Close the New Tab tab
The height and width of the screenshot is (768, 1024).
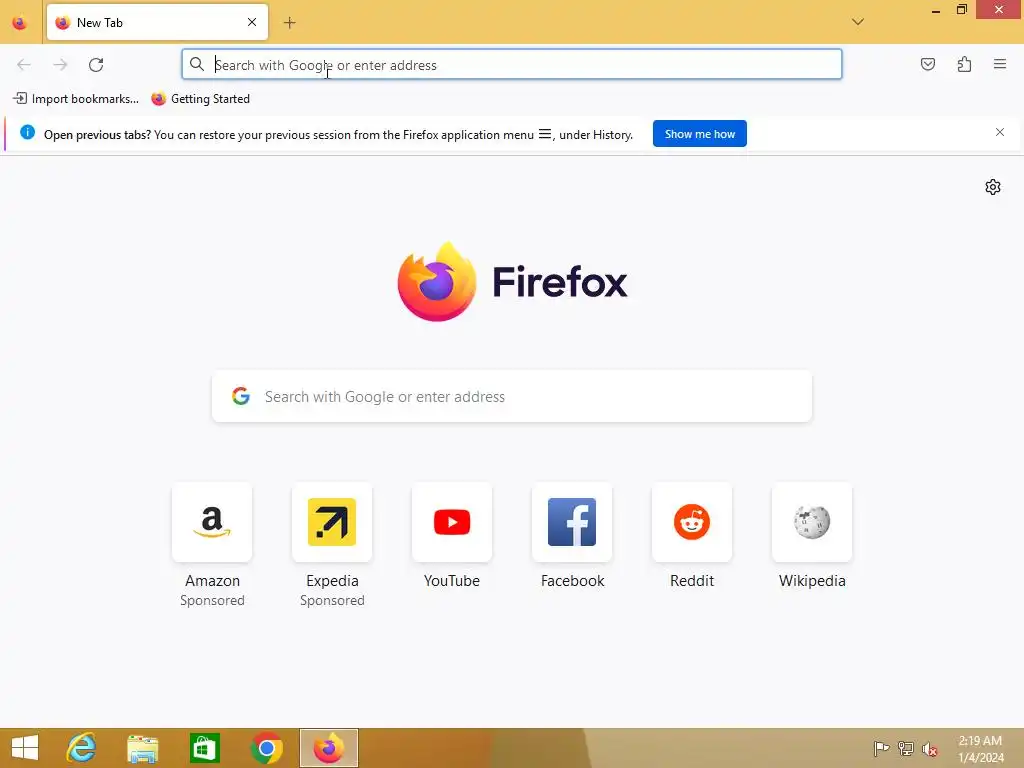click(x=252, y=22)
